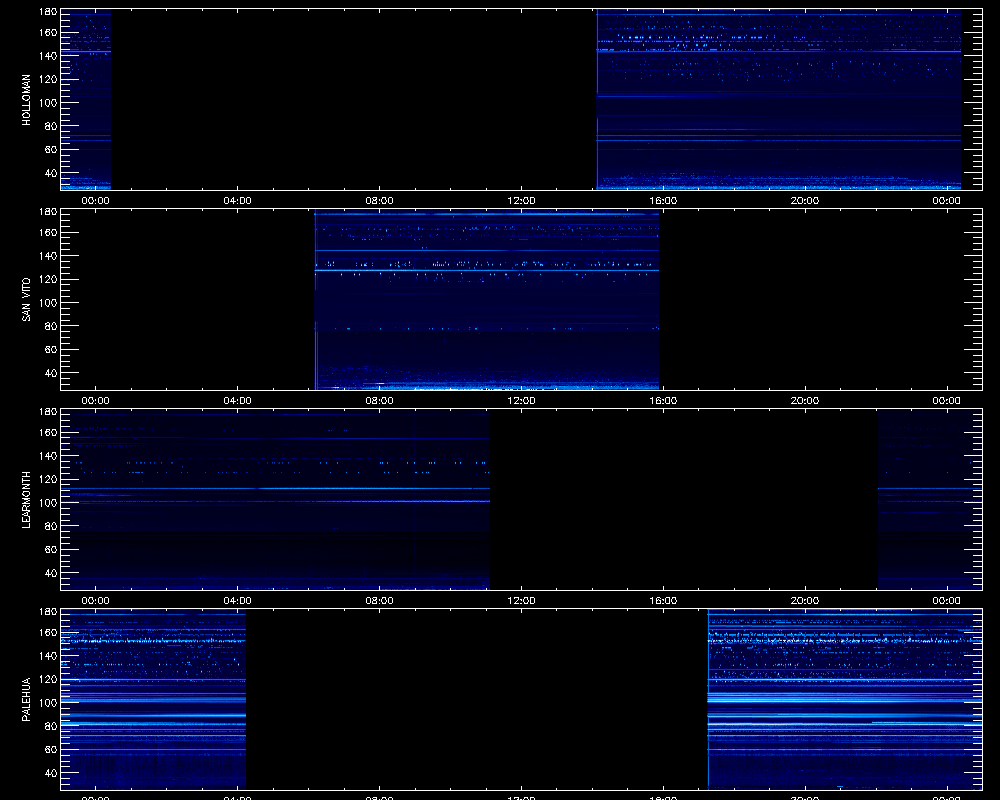Click the PALEHUA station label
The image size is (1000, 800).
(26, 699)
